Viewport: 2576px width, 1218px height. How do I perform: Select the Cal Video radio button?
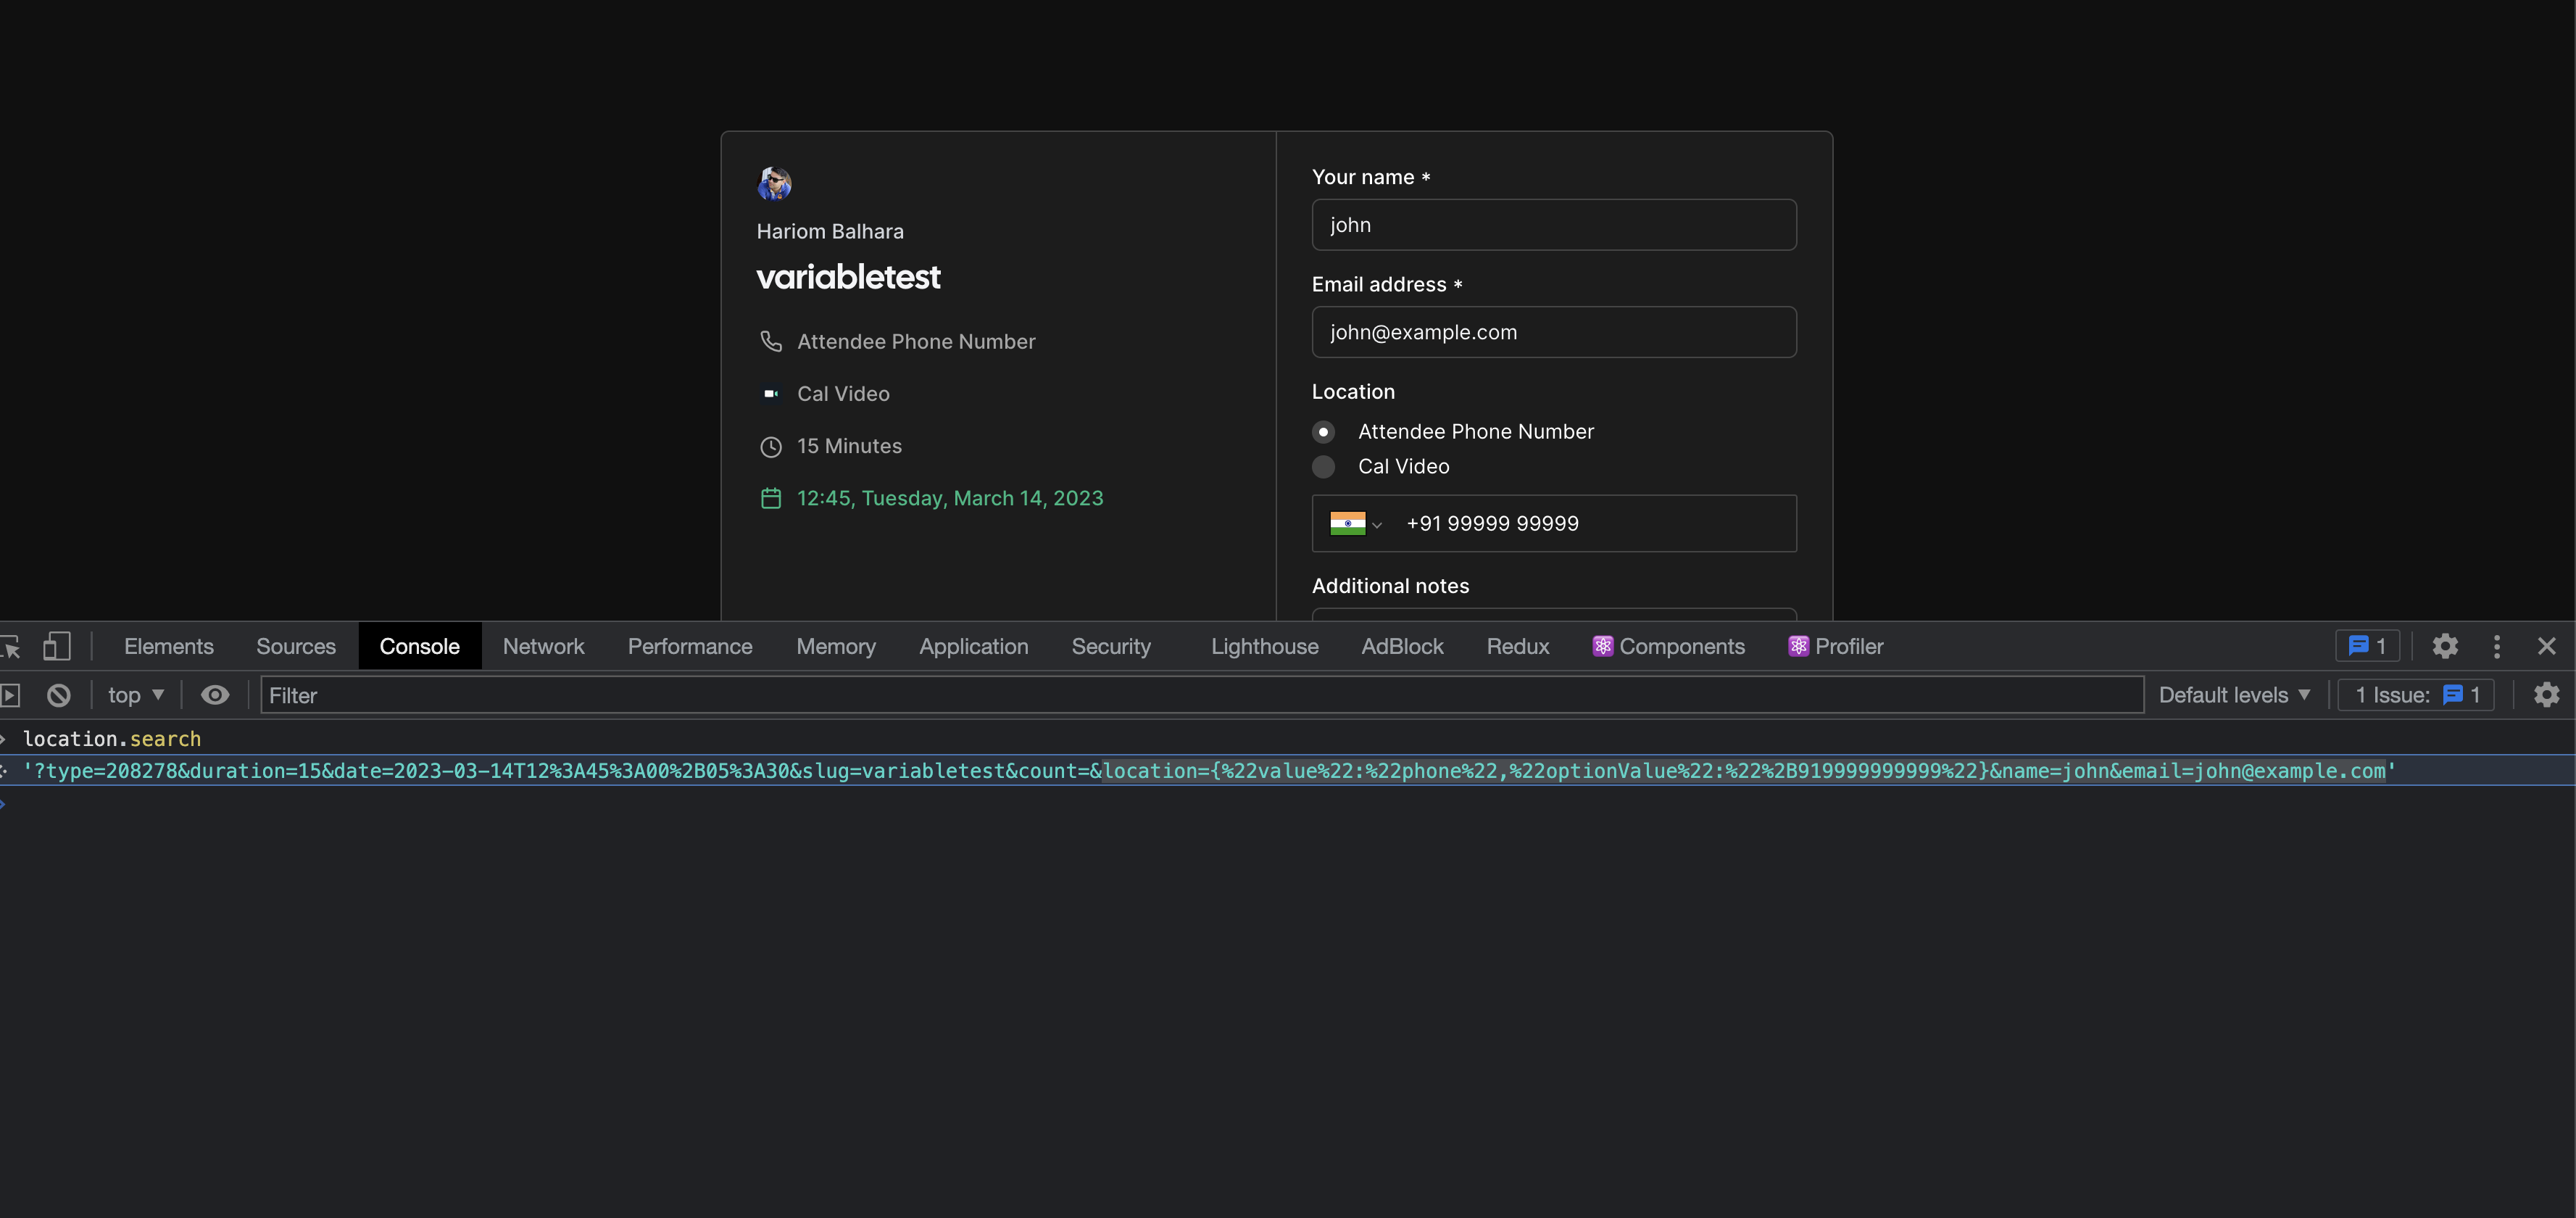[x=1323, y=467]
